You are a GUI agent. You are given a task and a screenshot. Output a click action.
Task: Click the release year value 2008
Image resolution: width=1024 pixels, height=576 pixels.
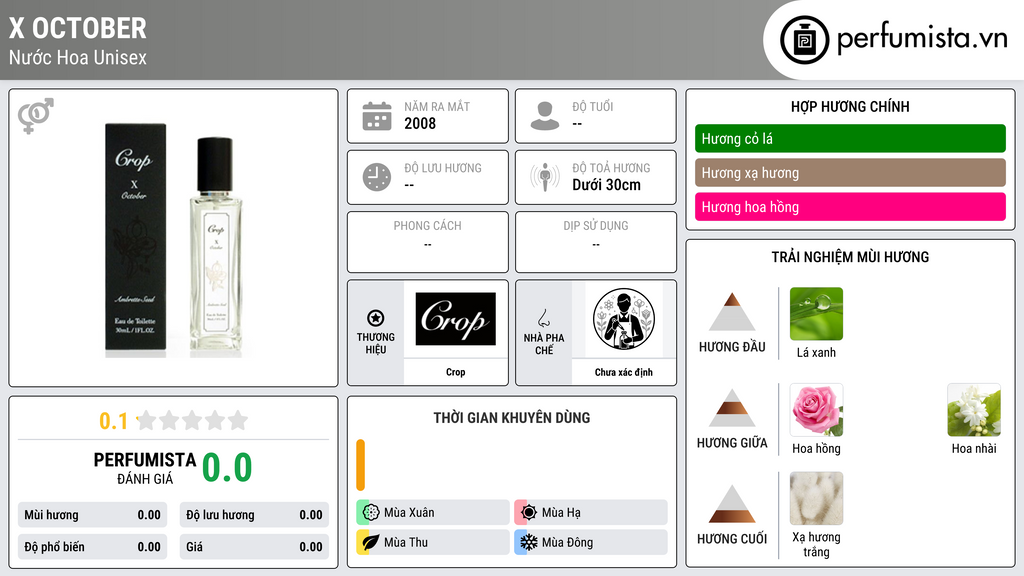[420, 123]
